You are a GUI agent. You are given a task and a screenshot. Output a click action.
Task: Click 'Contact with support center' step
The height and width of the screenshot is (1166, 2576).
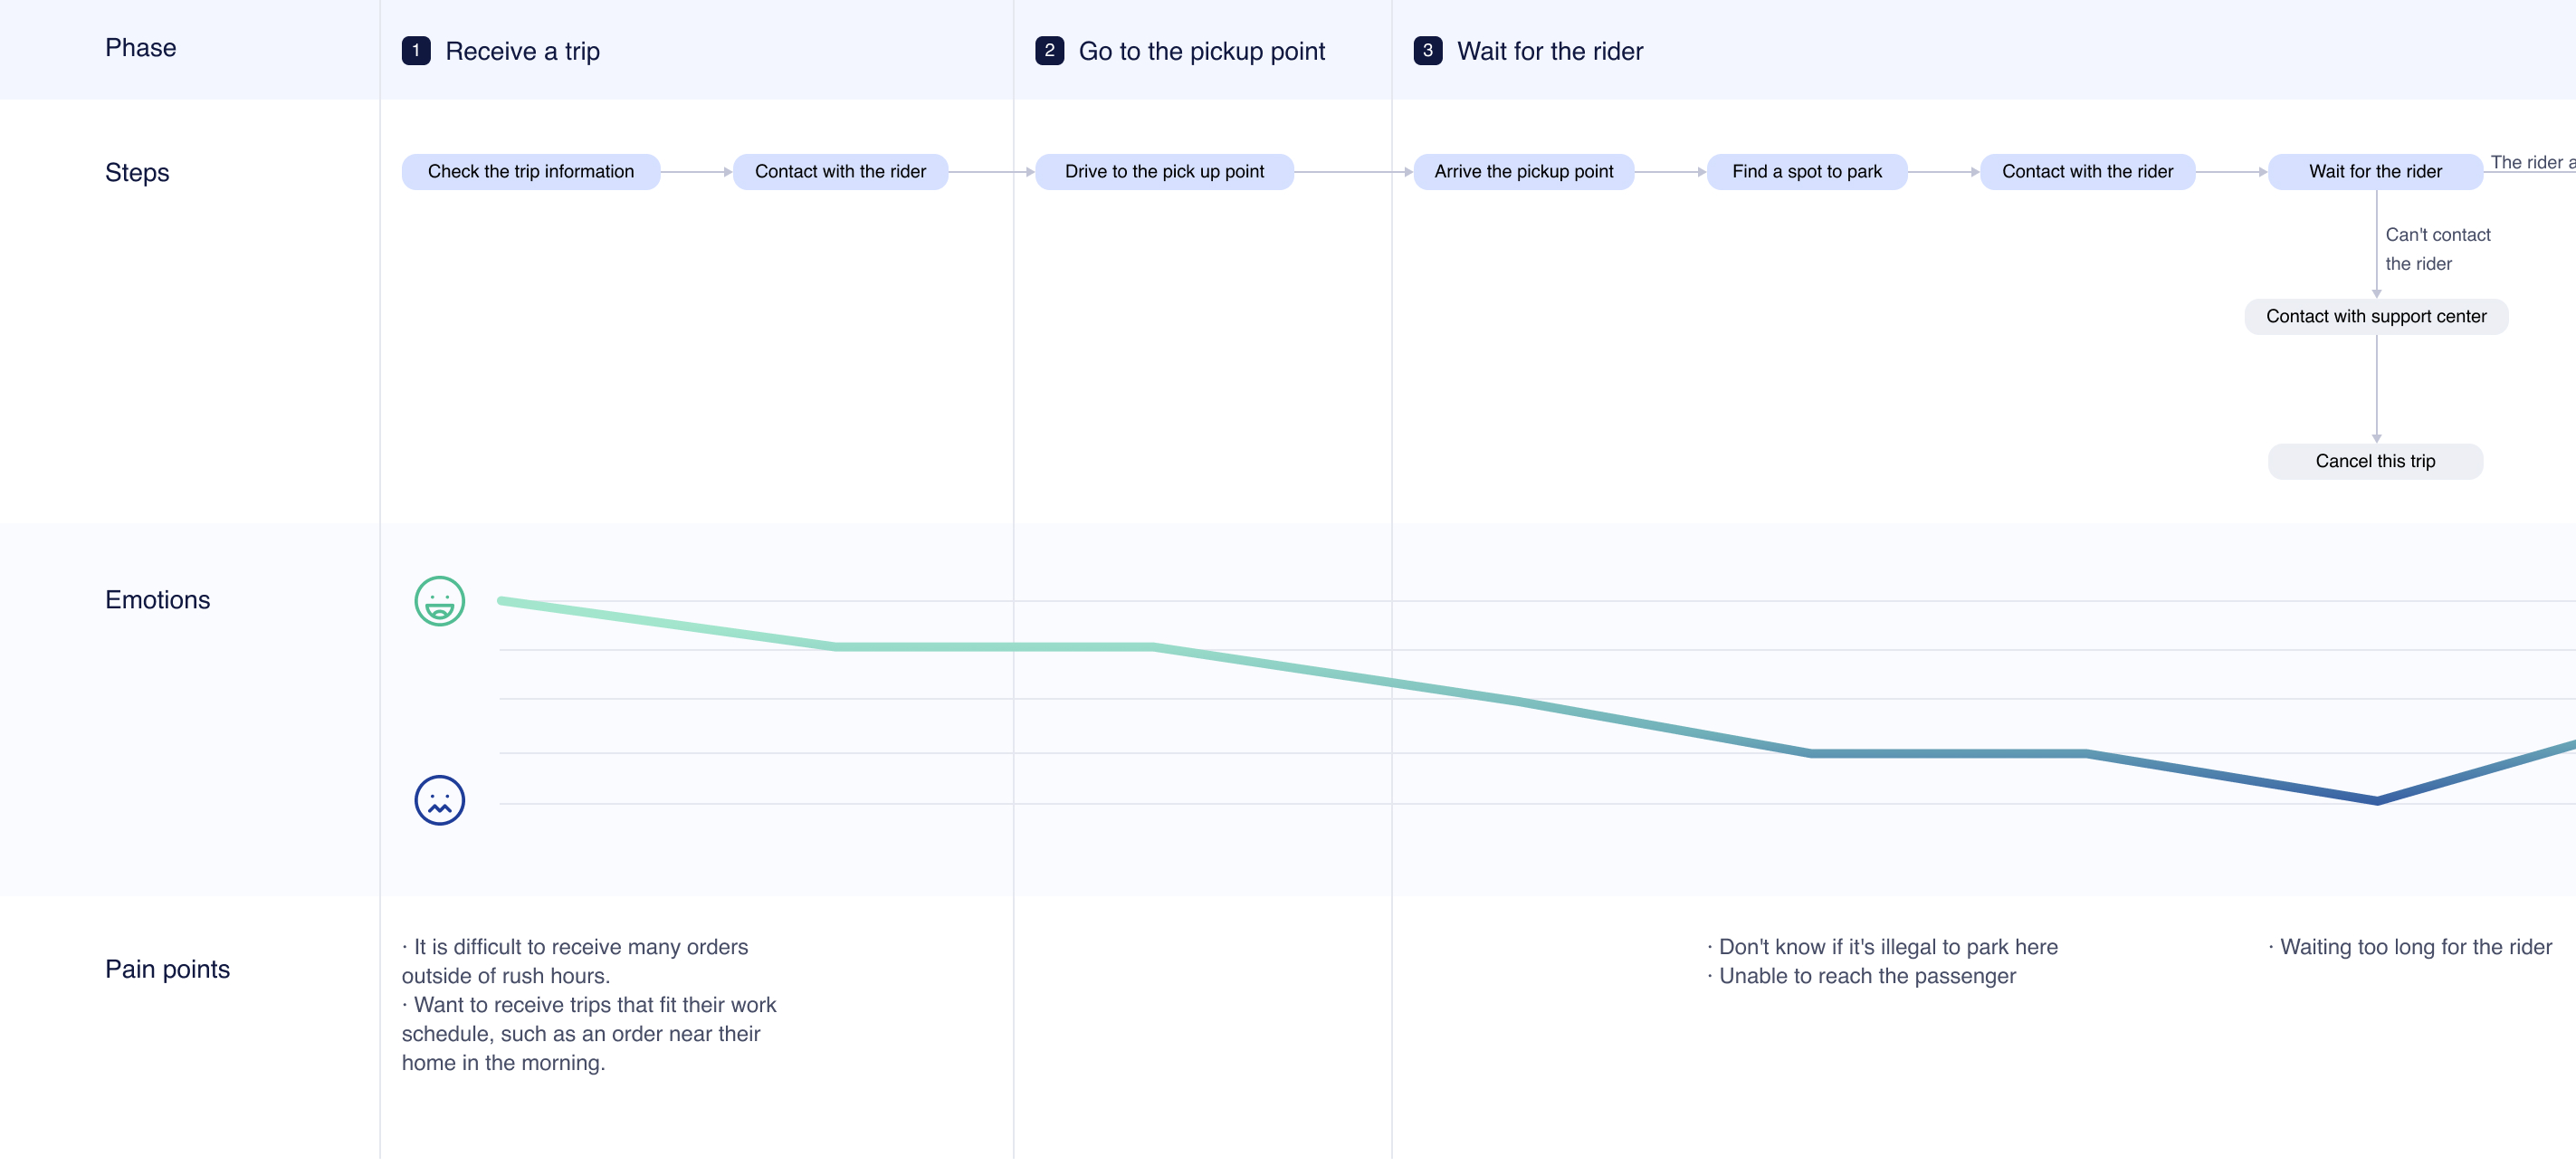[2375, 317]
